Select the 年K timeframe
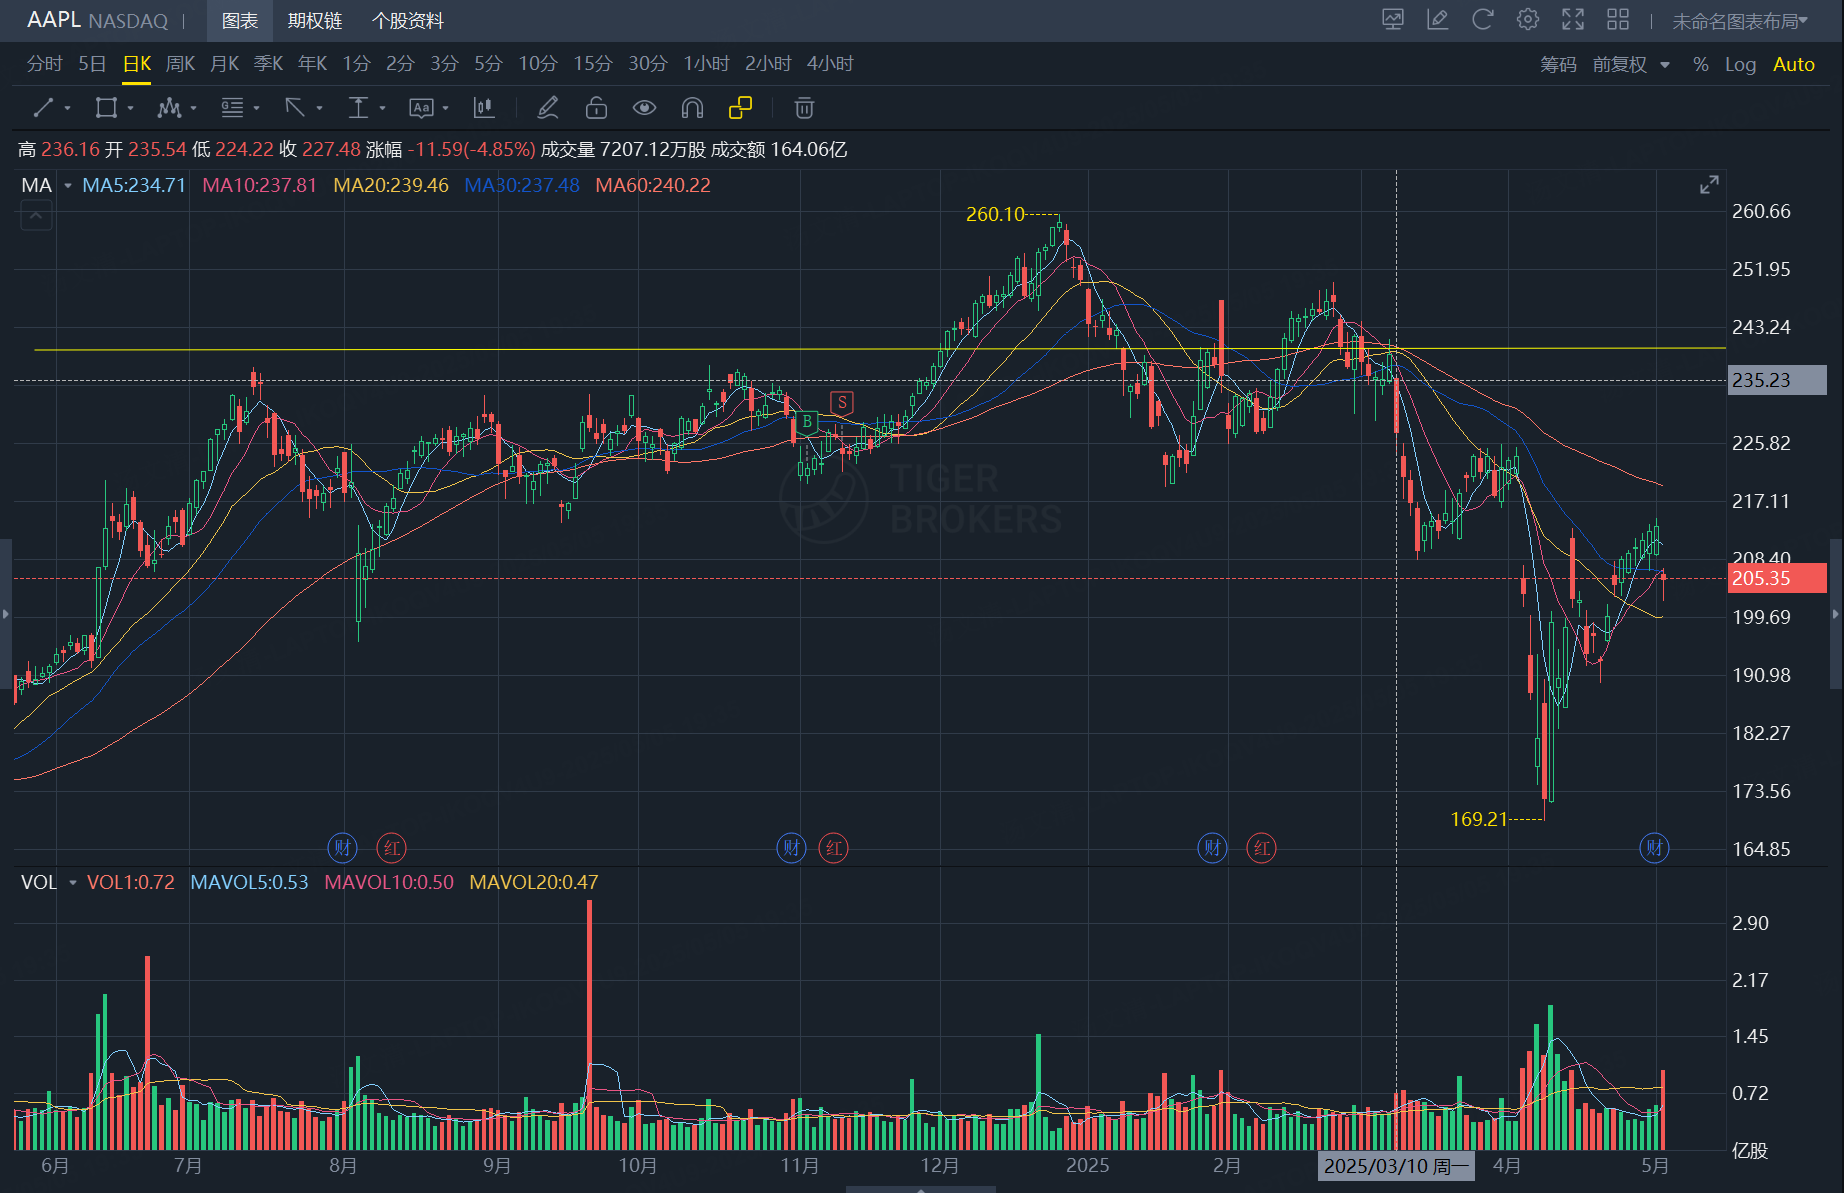This screenshot has height=1193, width=1844. click(312, 64)
